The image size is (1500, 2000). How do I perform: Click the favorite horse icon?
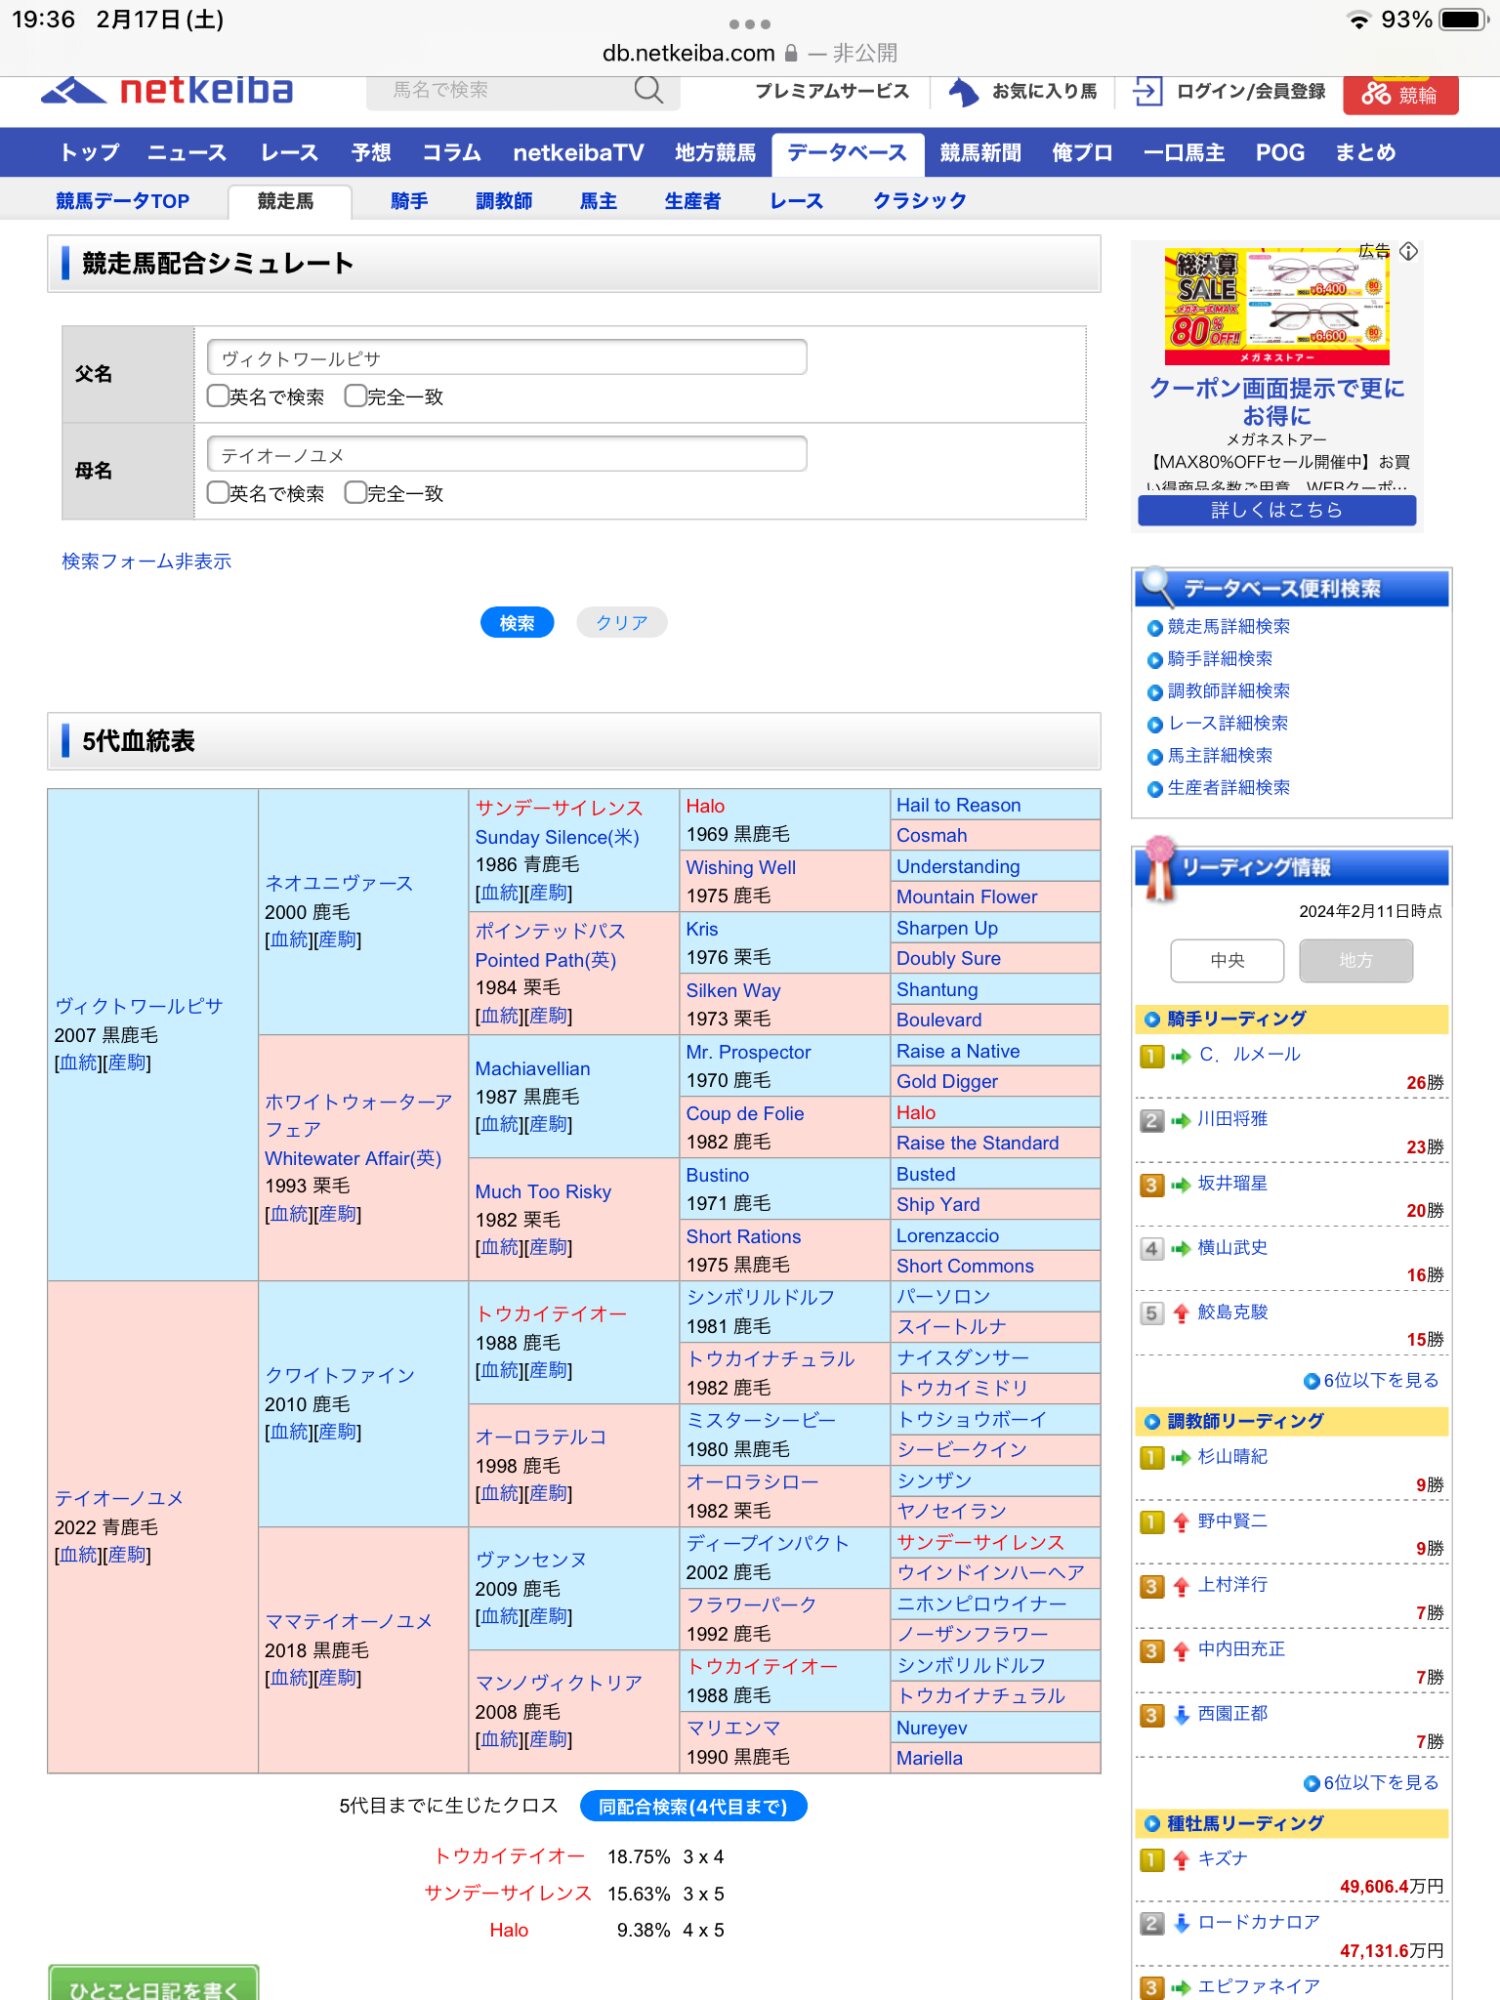click(x=963, y=92)
